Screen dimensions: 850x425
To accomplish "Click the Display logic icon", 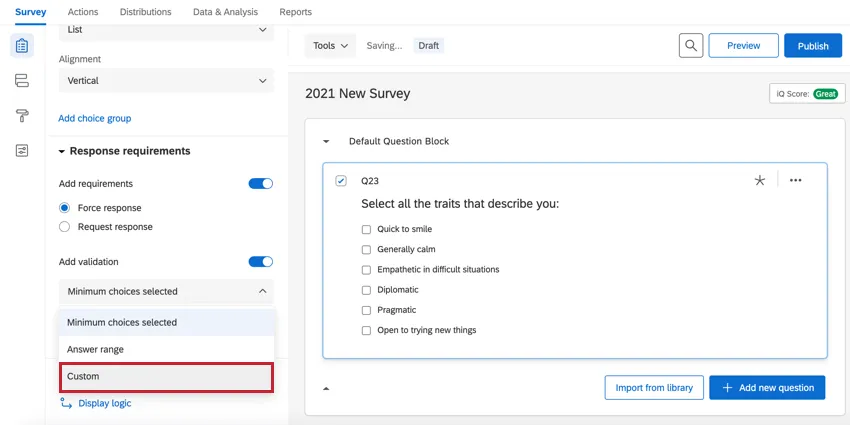I will click(x=67, y=403).
